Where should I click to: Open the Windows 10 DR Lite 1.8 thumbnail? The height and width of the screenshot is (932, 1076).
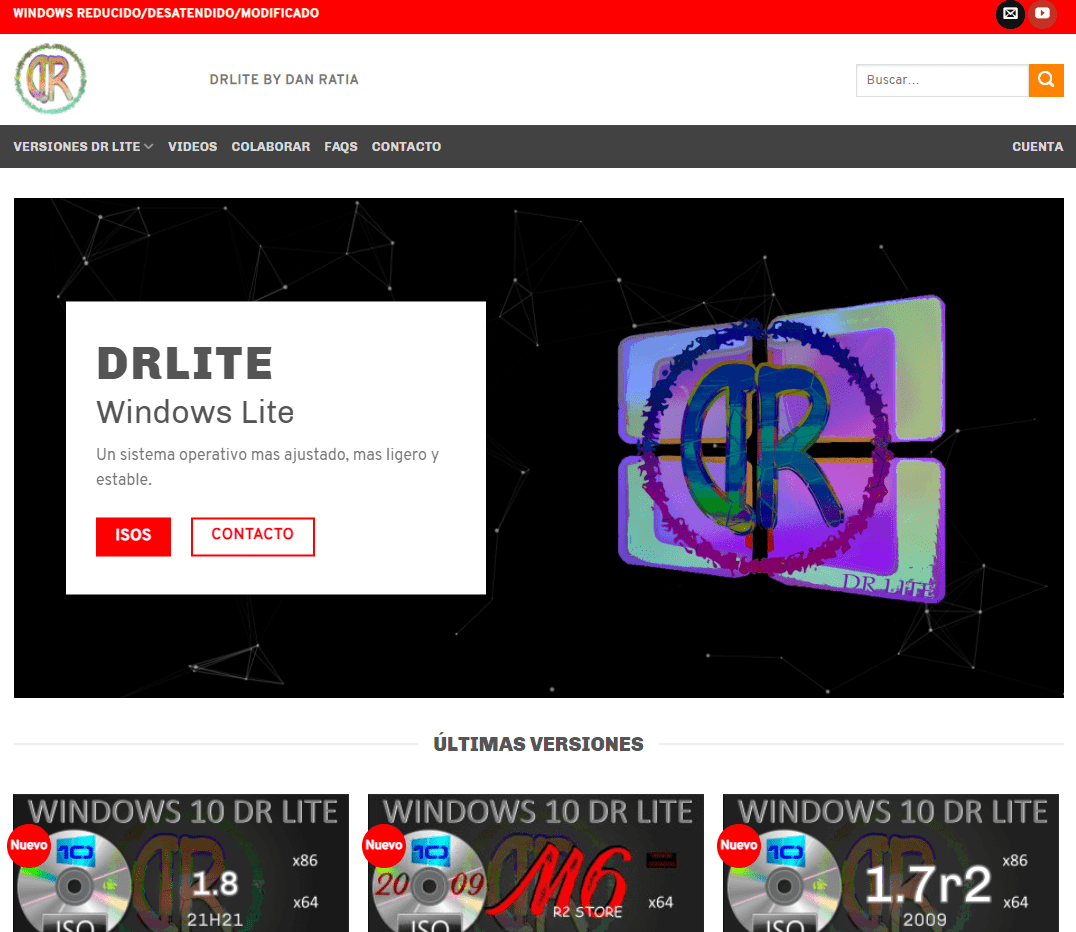point(181,863)
